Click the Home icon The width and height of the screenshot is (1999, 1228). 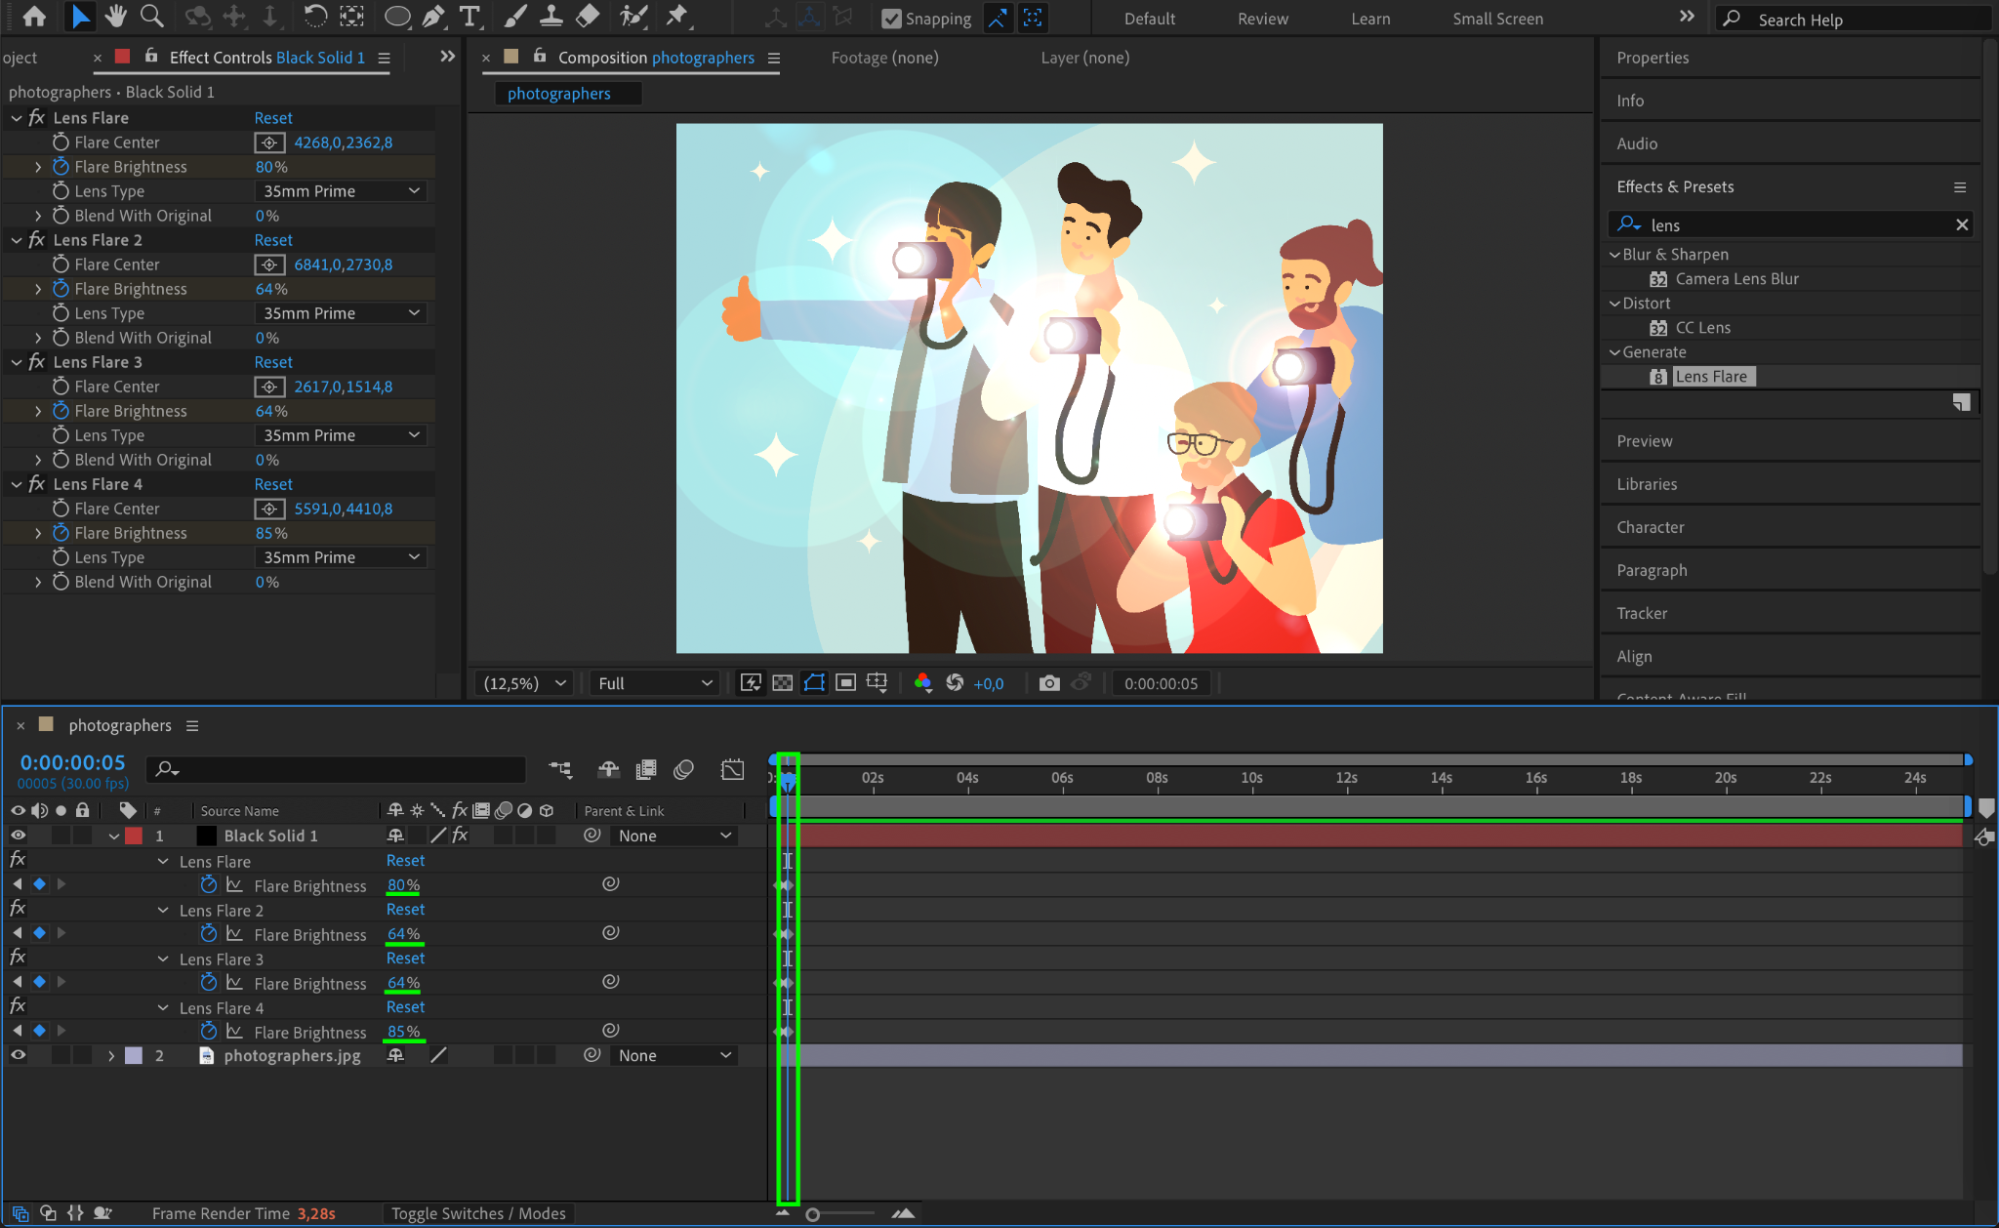[x=34, y=16]
